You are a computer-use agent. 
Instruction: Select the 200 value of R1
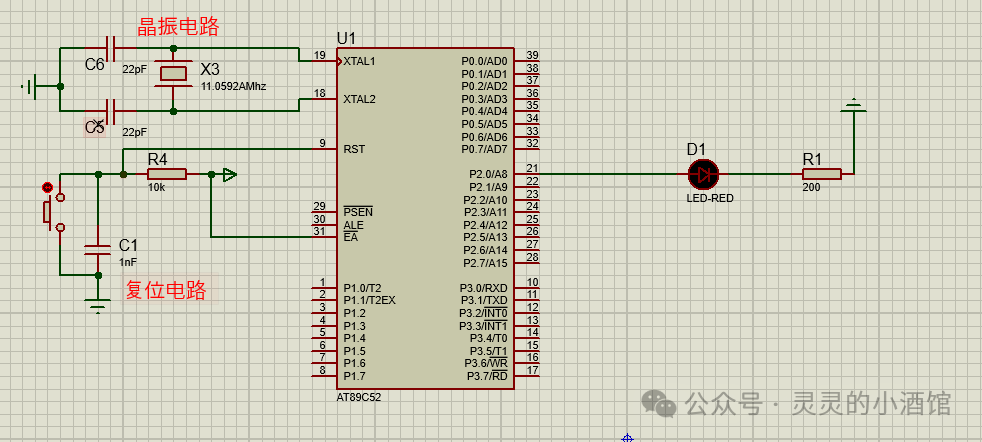(812, 187)
